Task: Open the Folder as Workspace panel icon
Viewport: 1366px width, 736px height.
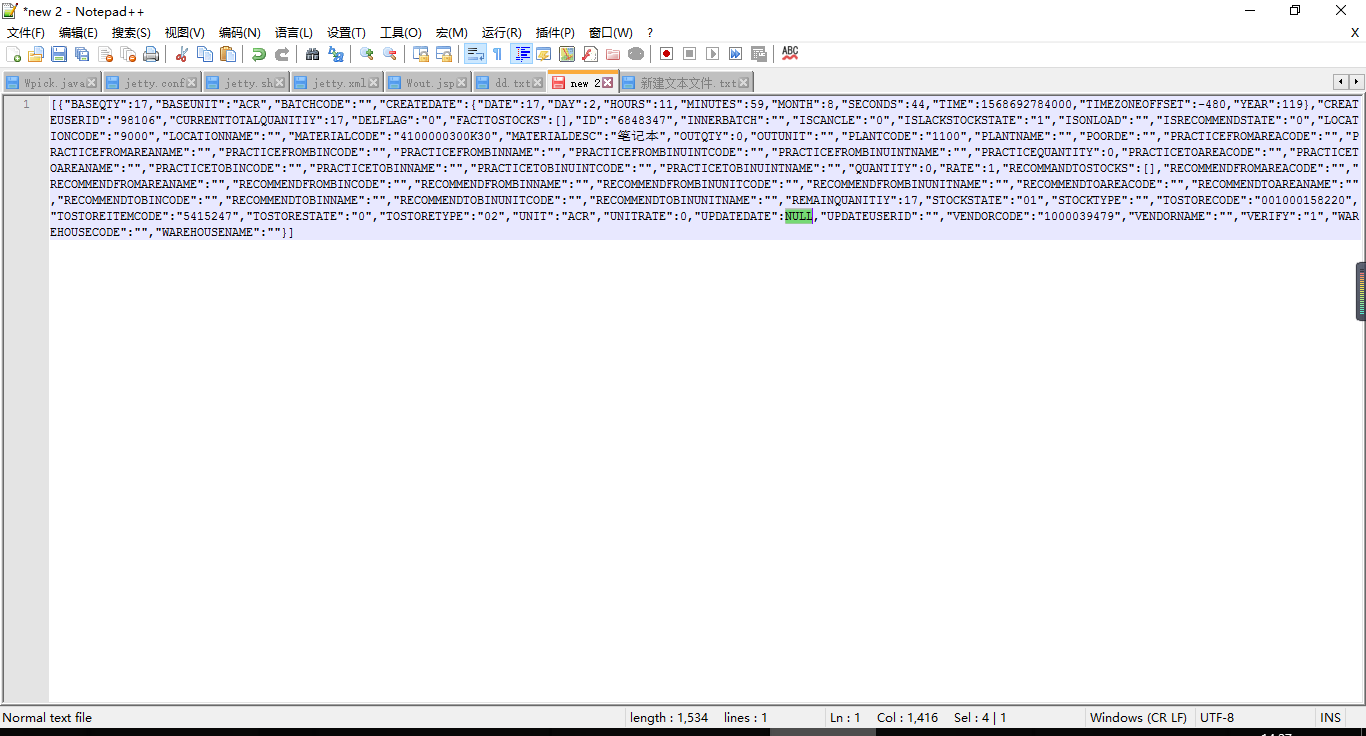Action: tap(613, 54)
